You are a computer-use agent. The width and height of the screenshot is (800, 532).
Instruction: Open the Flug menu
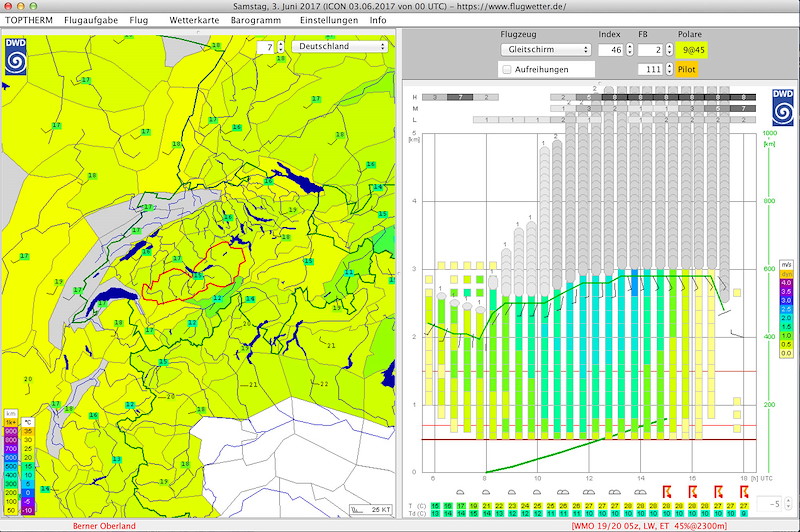coord(139,20)
